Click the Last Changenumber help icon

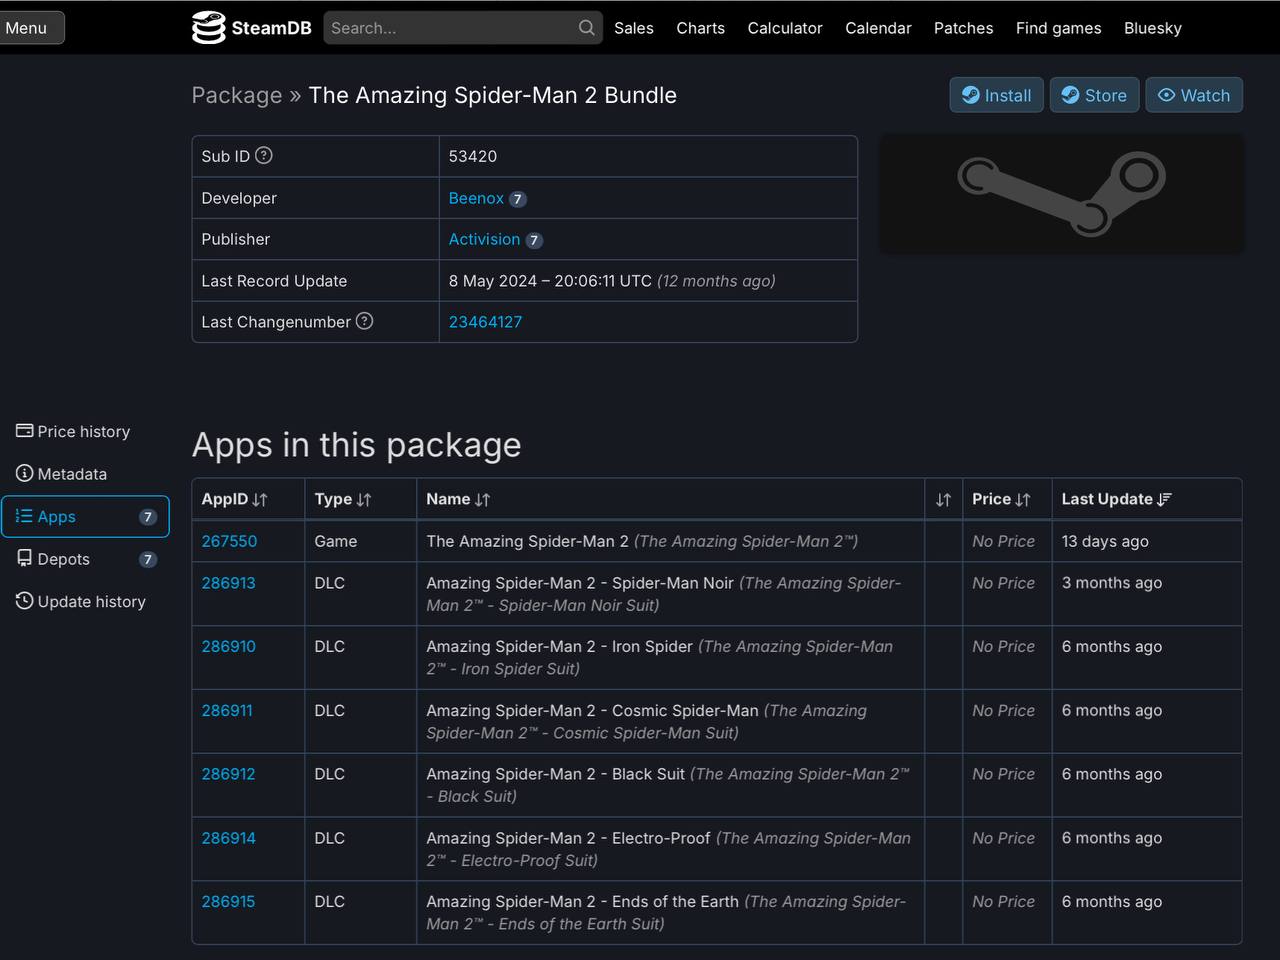364,321
